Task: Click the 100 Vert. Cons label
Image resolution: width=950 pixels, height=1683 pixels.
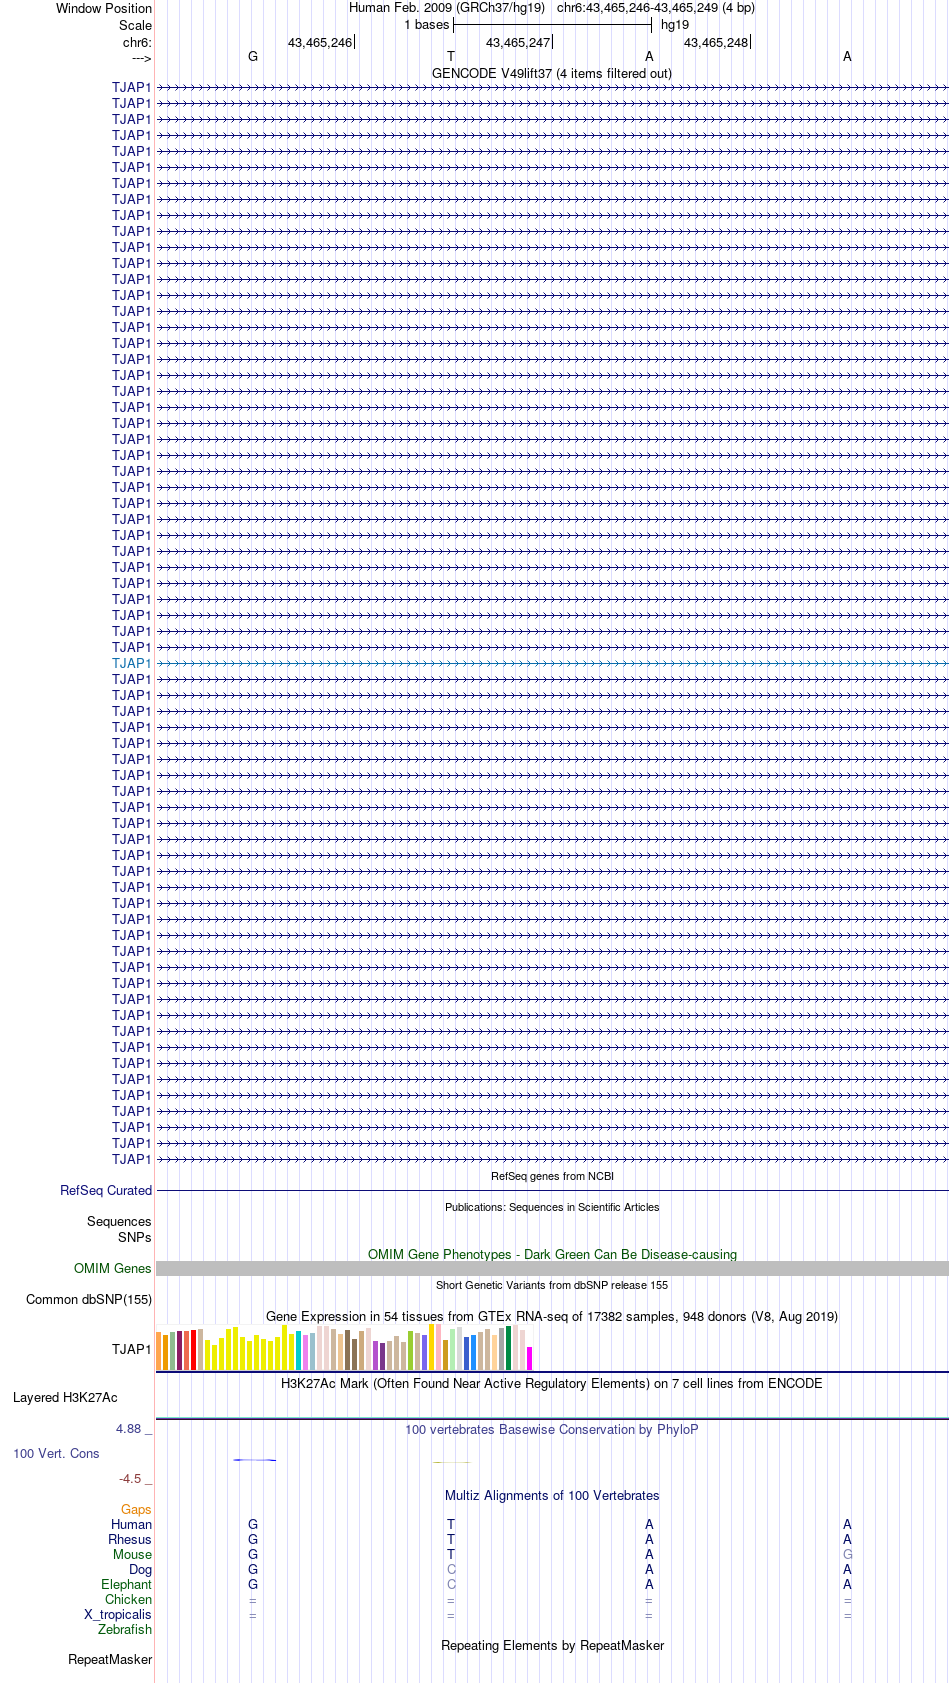Action: tap(56, 1453)
